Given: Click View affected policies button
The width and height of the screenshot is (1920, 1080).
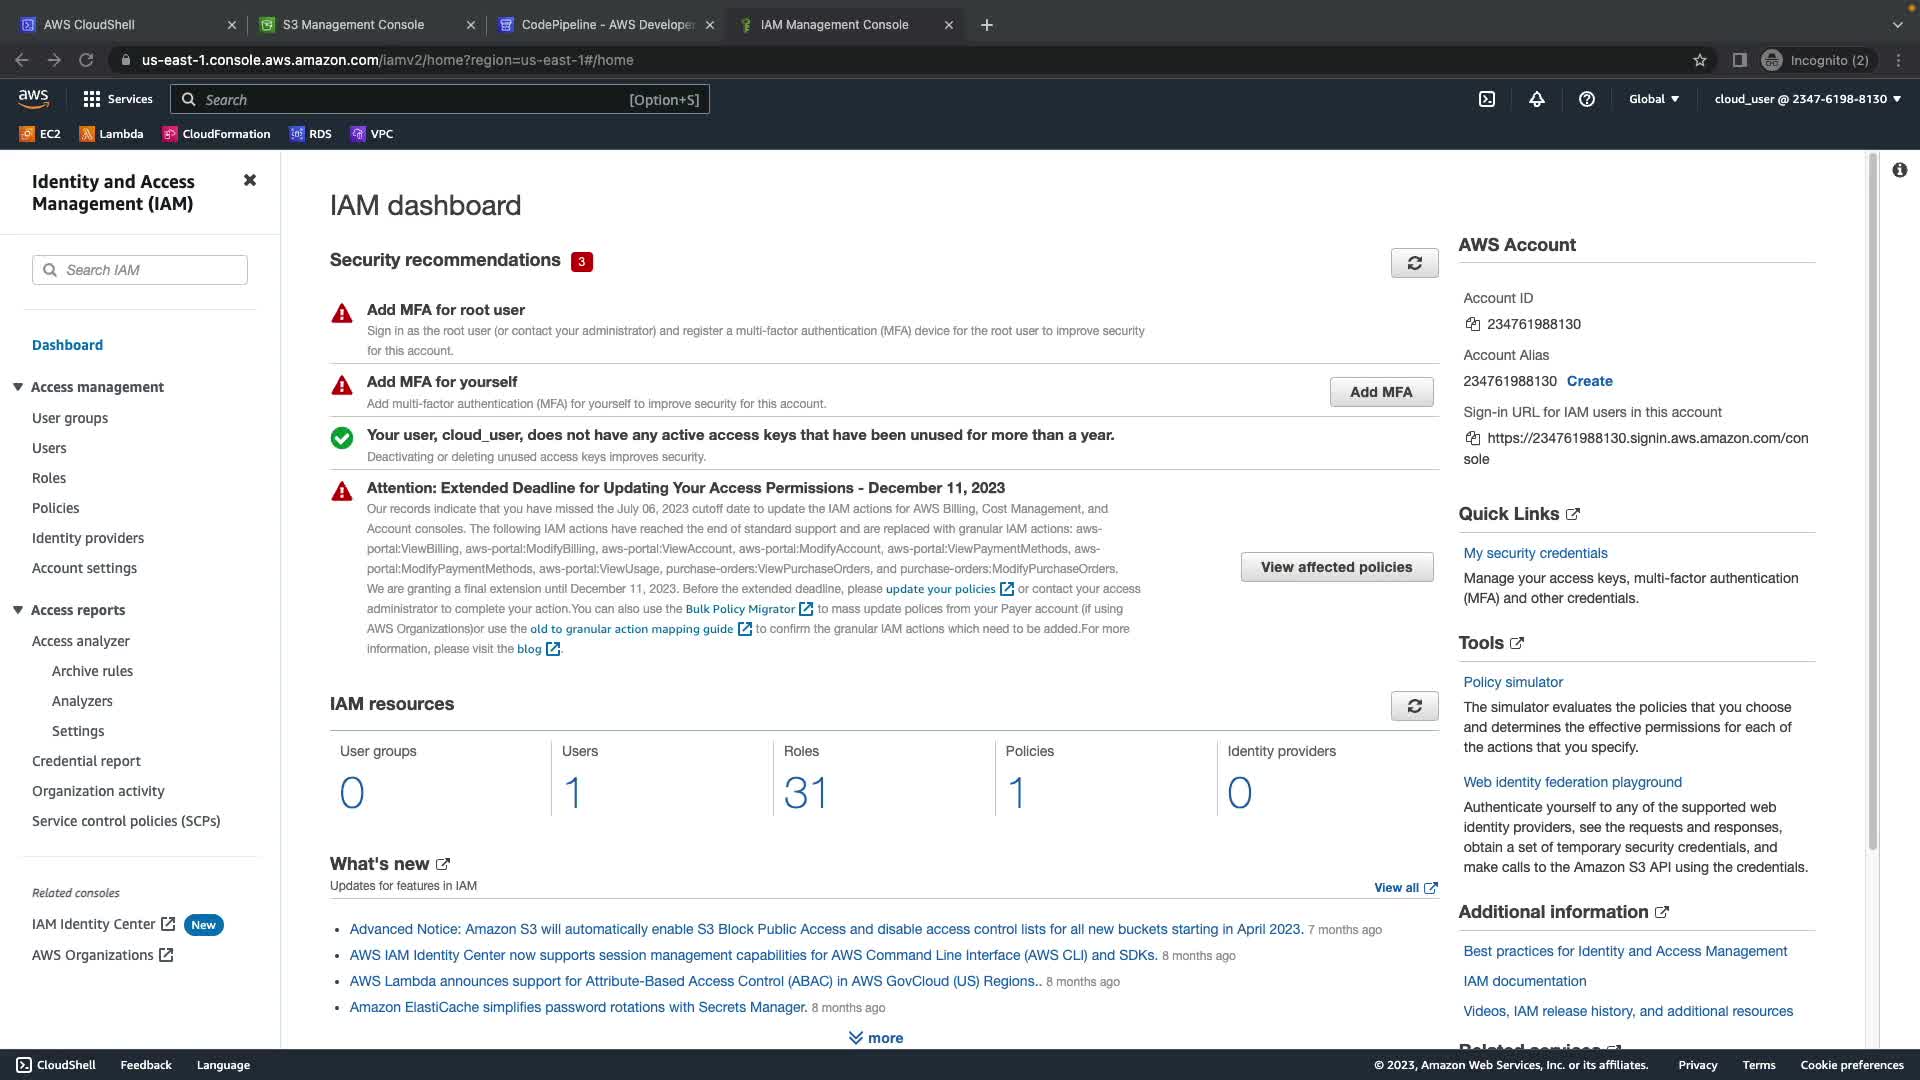Looking at the screenshot, I should 1336,567.
